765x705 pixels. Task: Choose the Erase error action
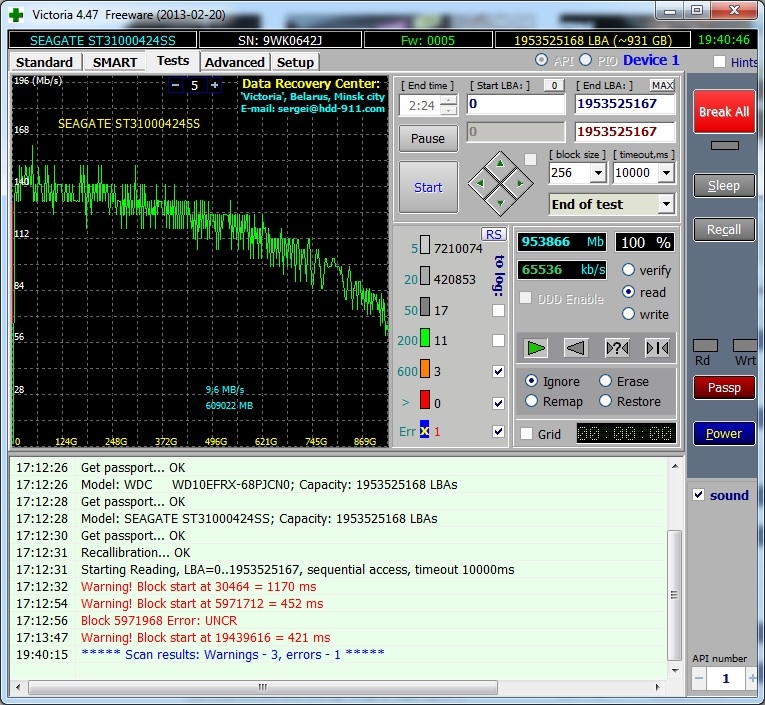605,381
